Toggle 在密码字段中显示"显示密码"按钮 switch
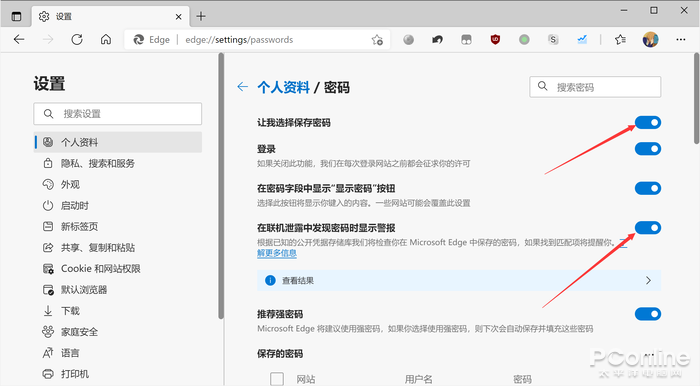Viewport: 700px width, 386px height. point(648,188)
